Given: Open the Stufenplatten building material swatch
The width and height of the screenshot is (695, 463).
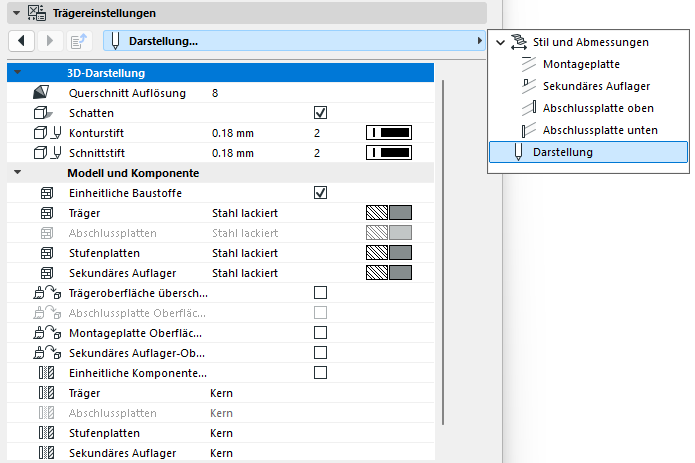Looking at the screenshot, I should tap(389, 253).
